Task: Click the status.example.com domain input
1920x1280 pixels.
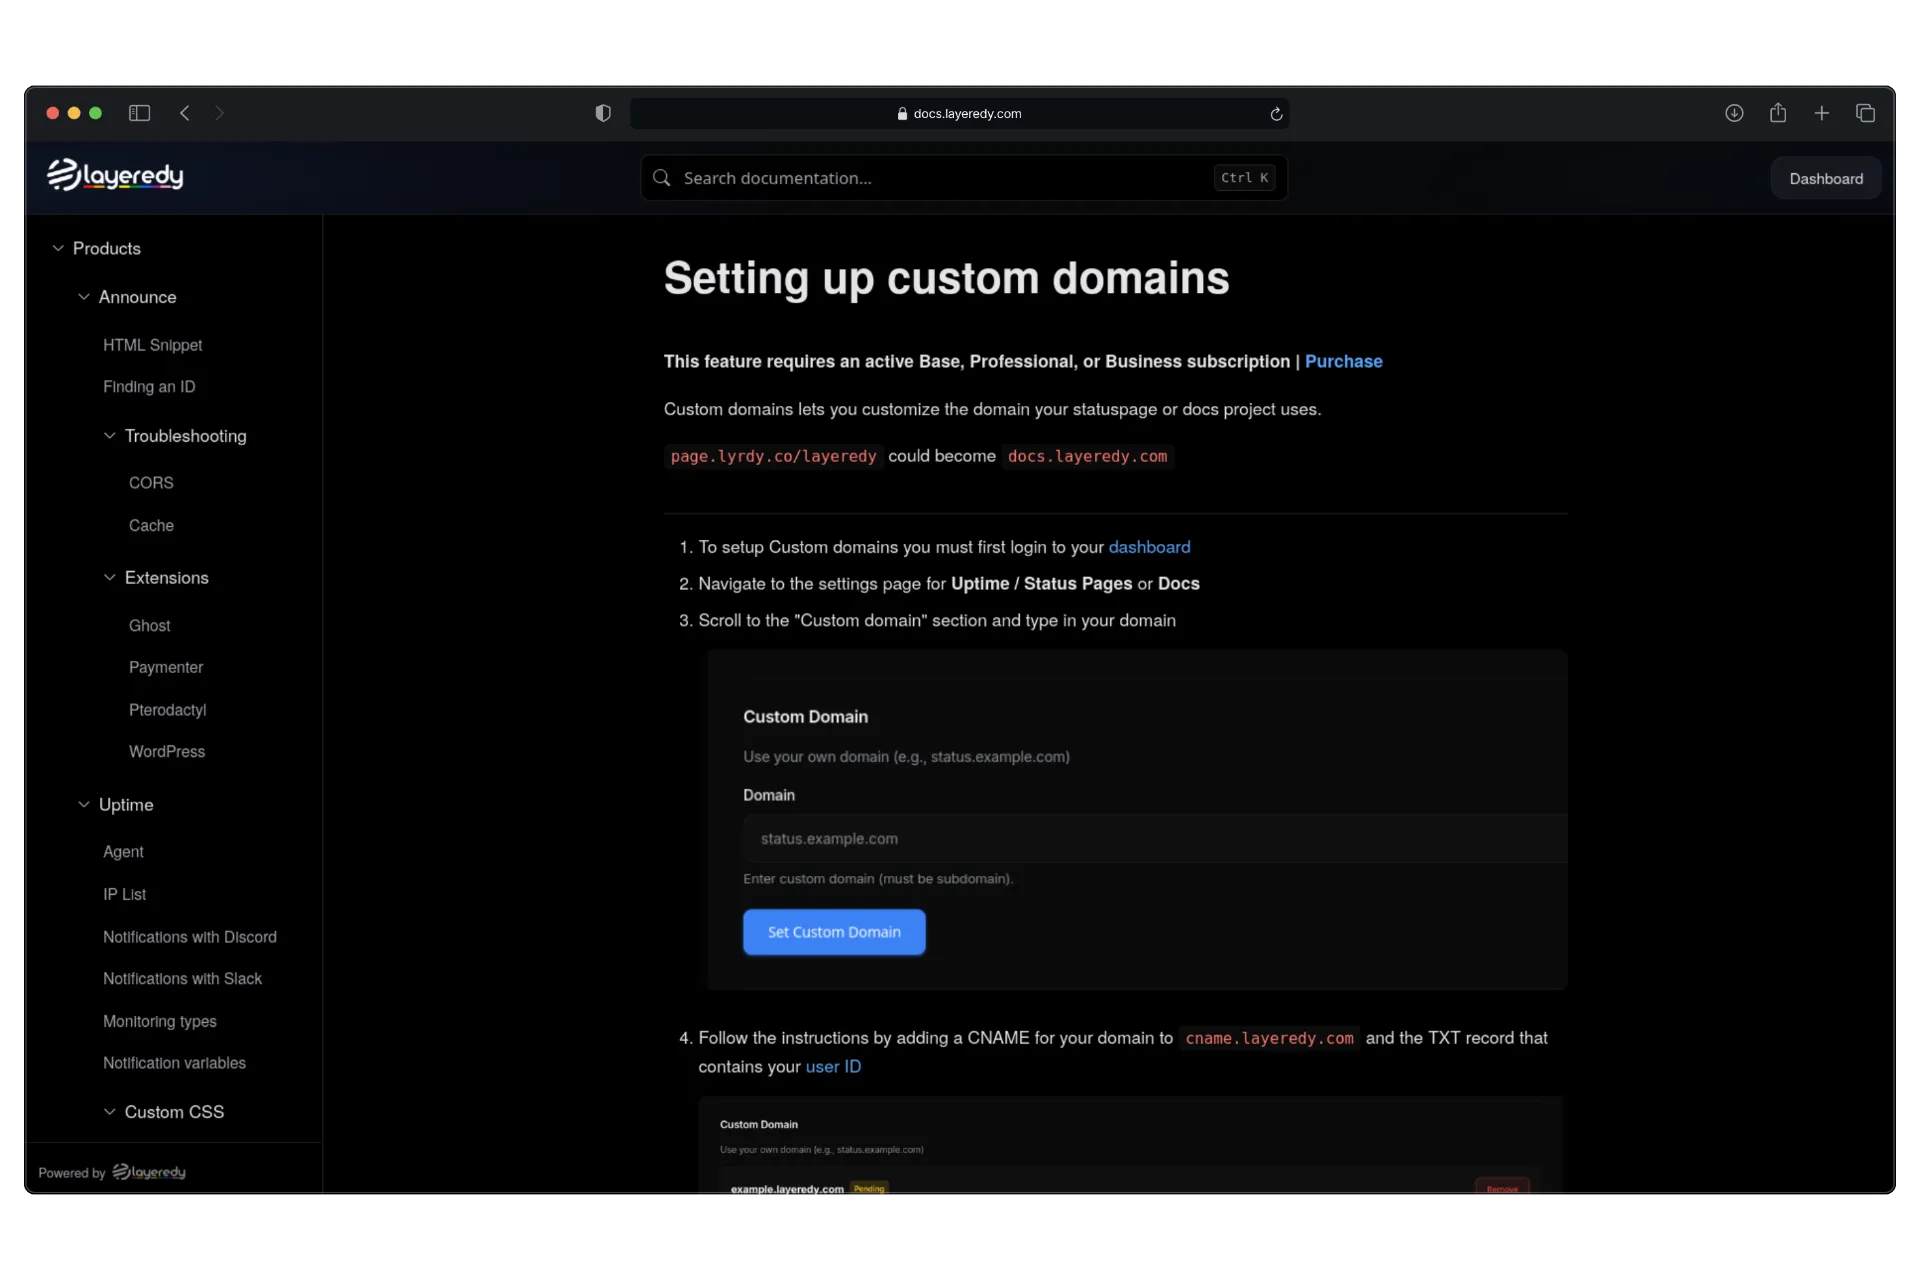Action: click(x=1155, y=839)
